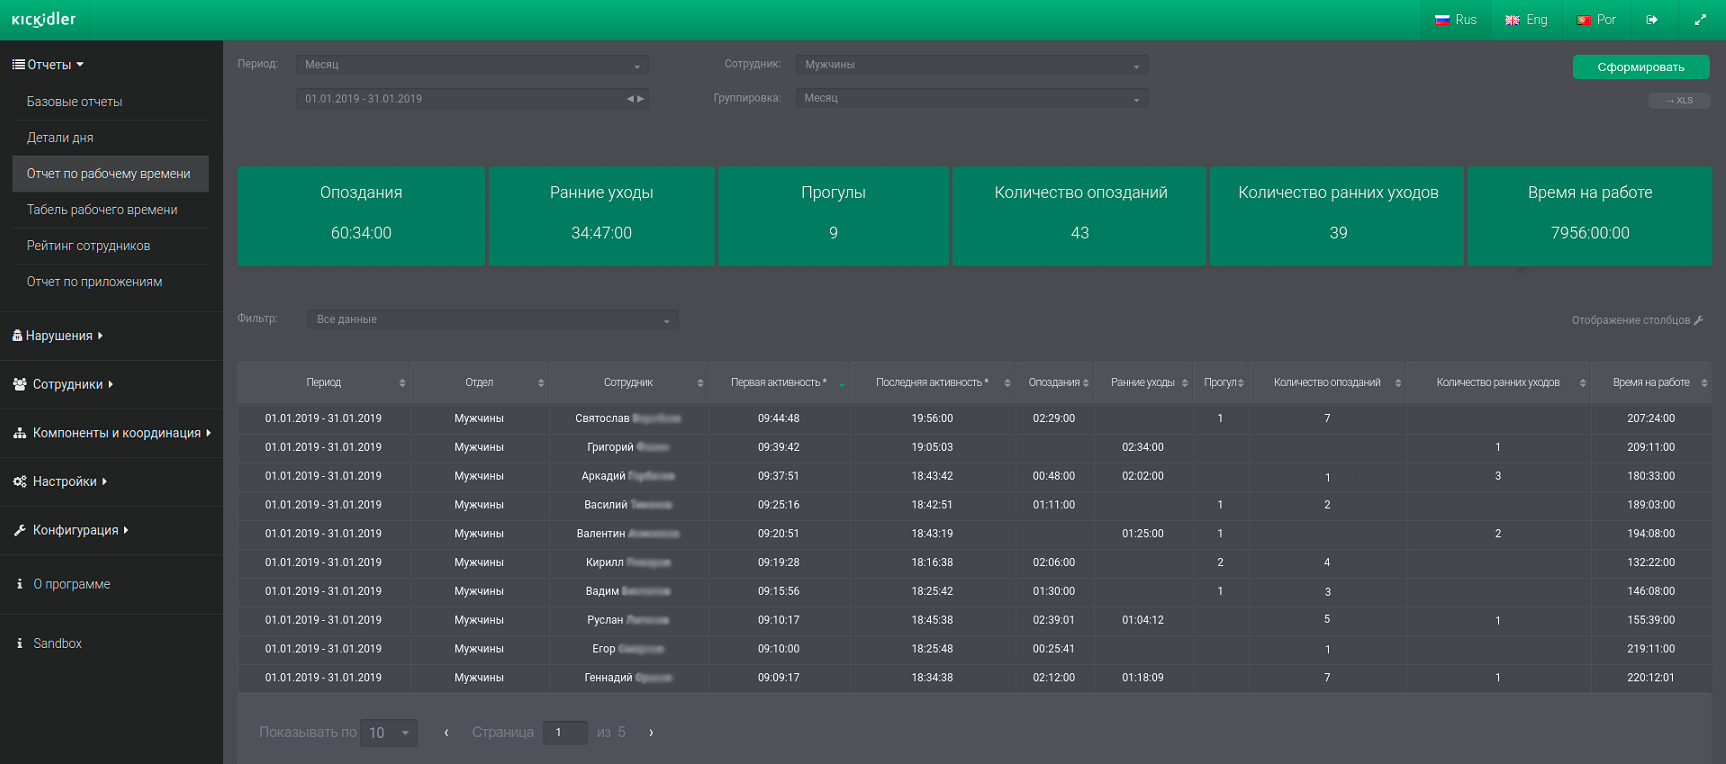Click the Sandbox info icon
Image resolution: width=1726 pixels, height=764 pixels.
tap(19, 643)
